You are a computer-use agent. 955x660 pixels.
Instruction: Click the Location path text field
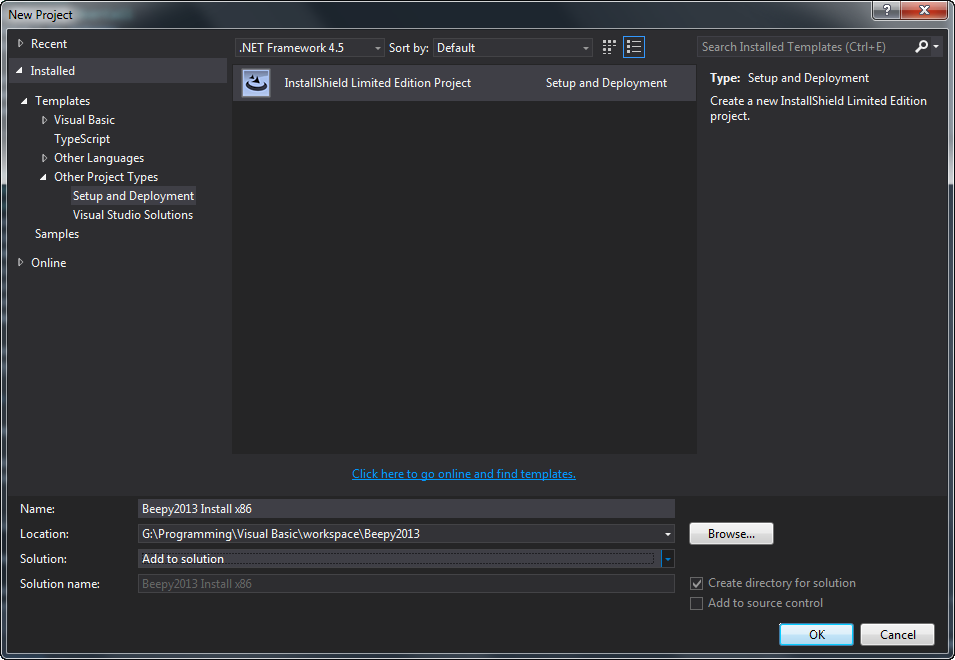point(400,534)
